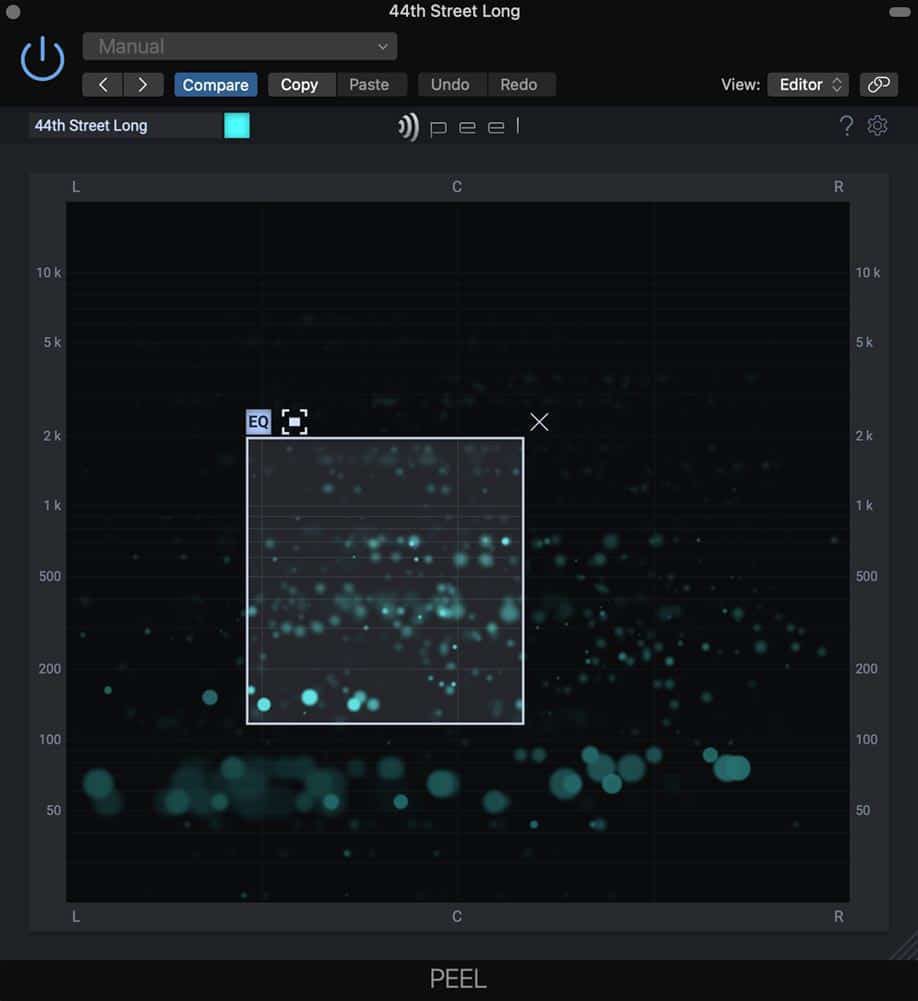Viewport: 918px width, 1001px height.
Task: Open the settings gear icon
Action: (877, 126)
